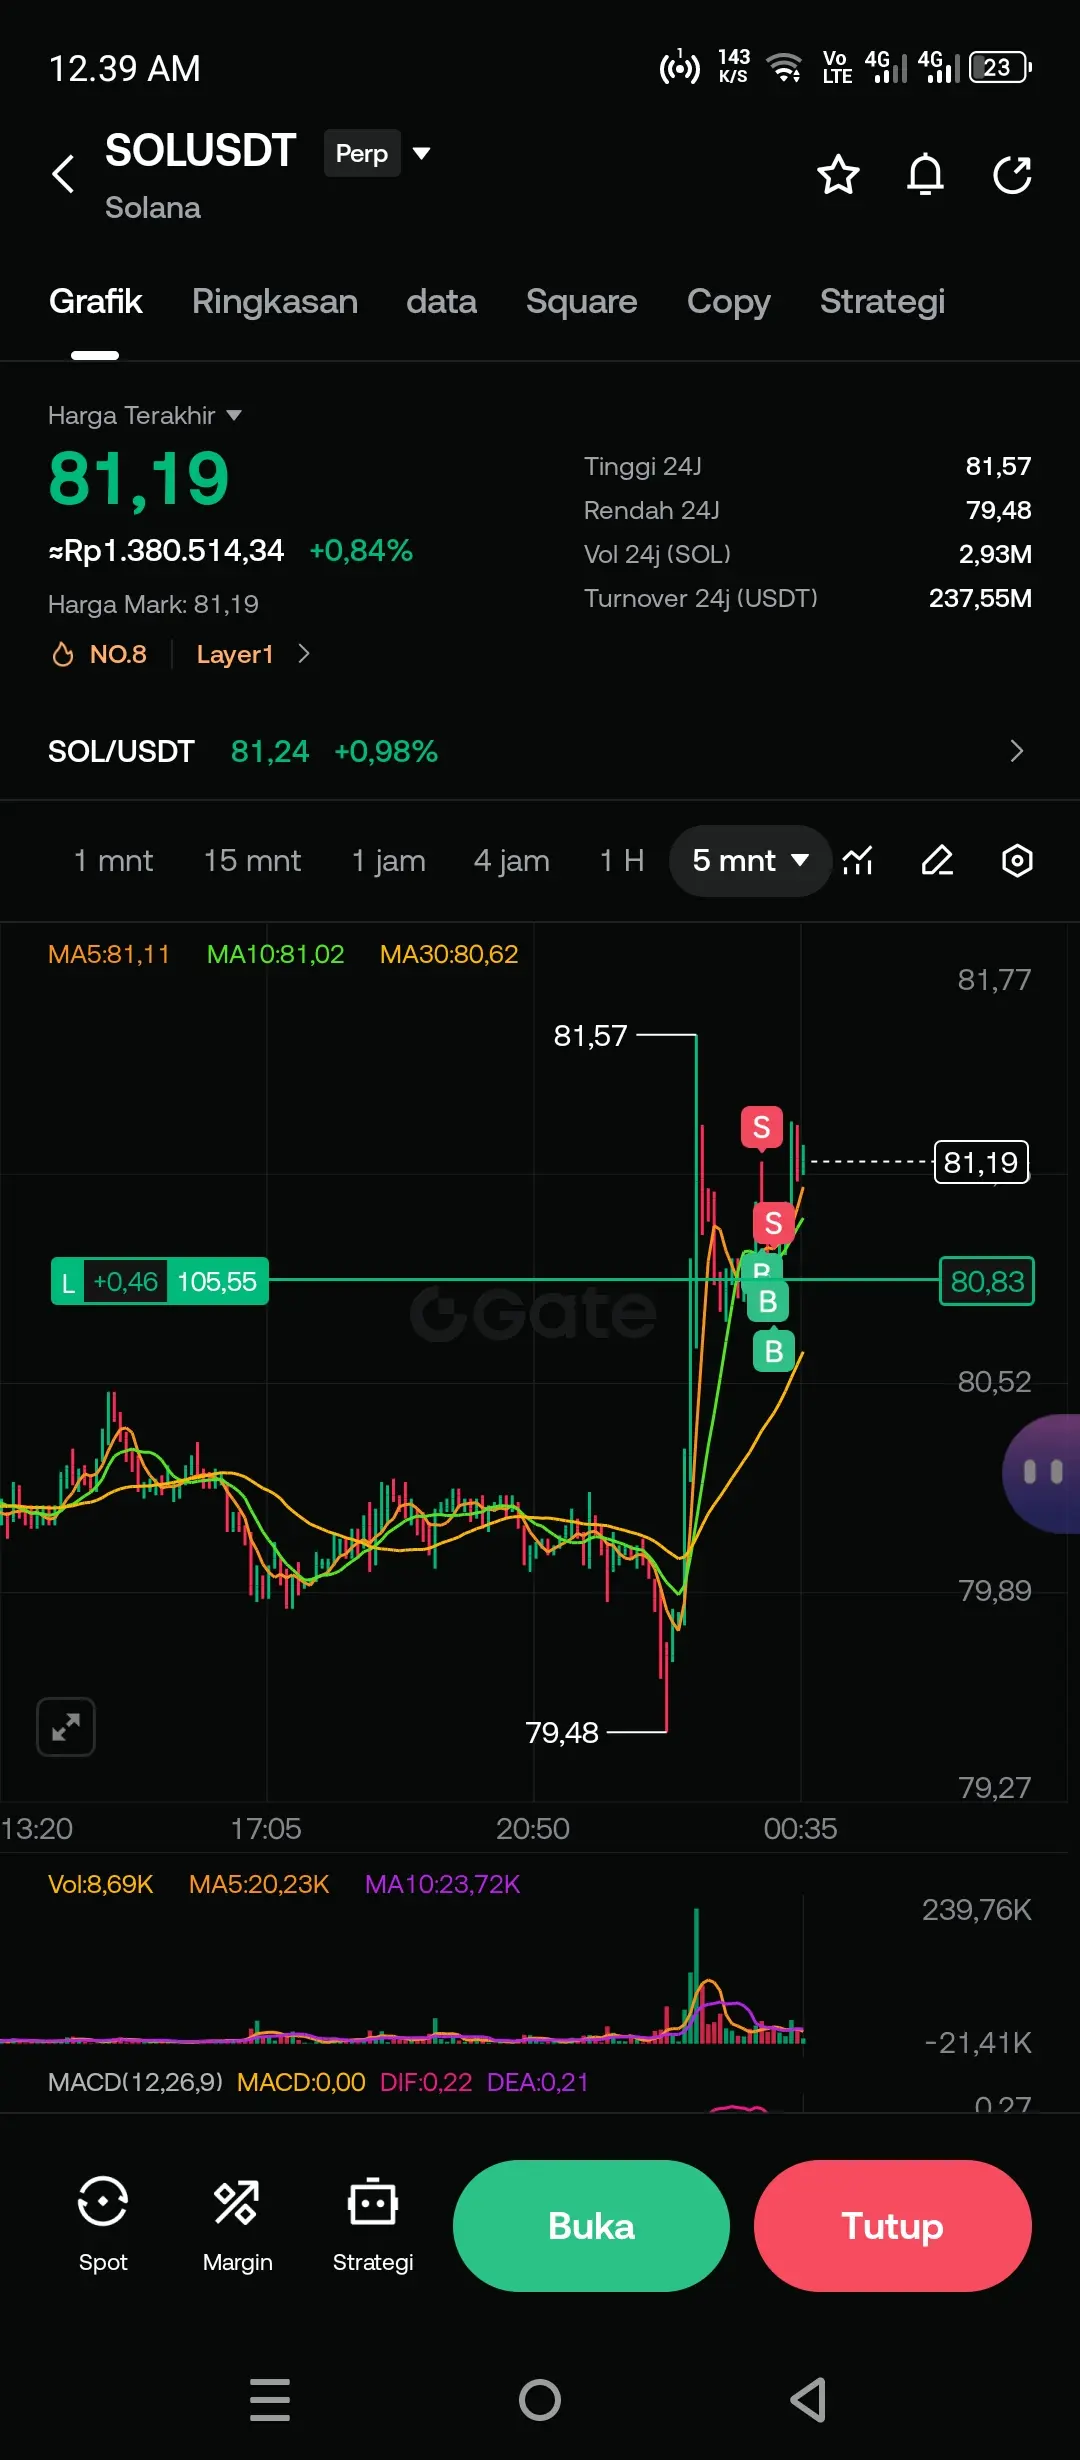Open Margin trading shortcut
1080x2460 pixels.
237,2224
